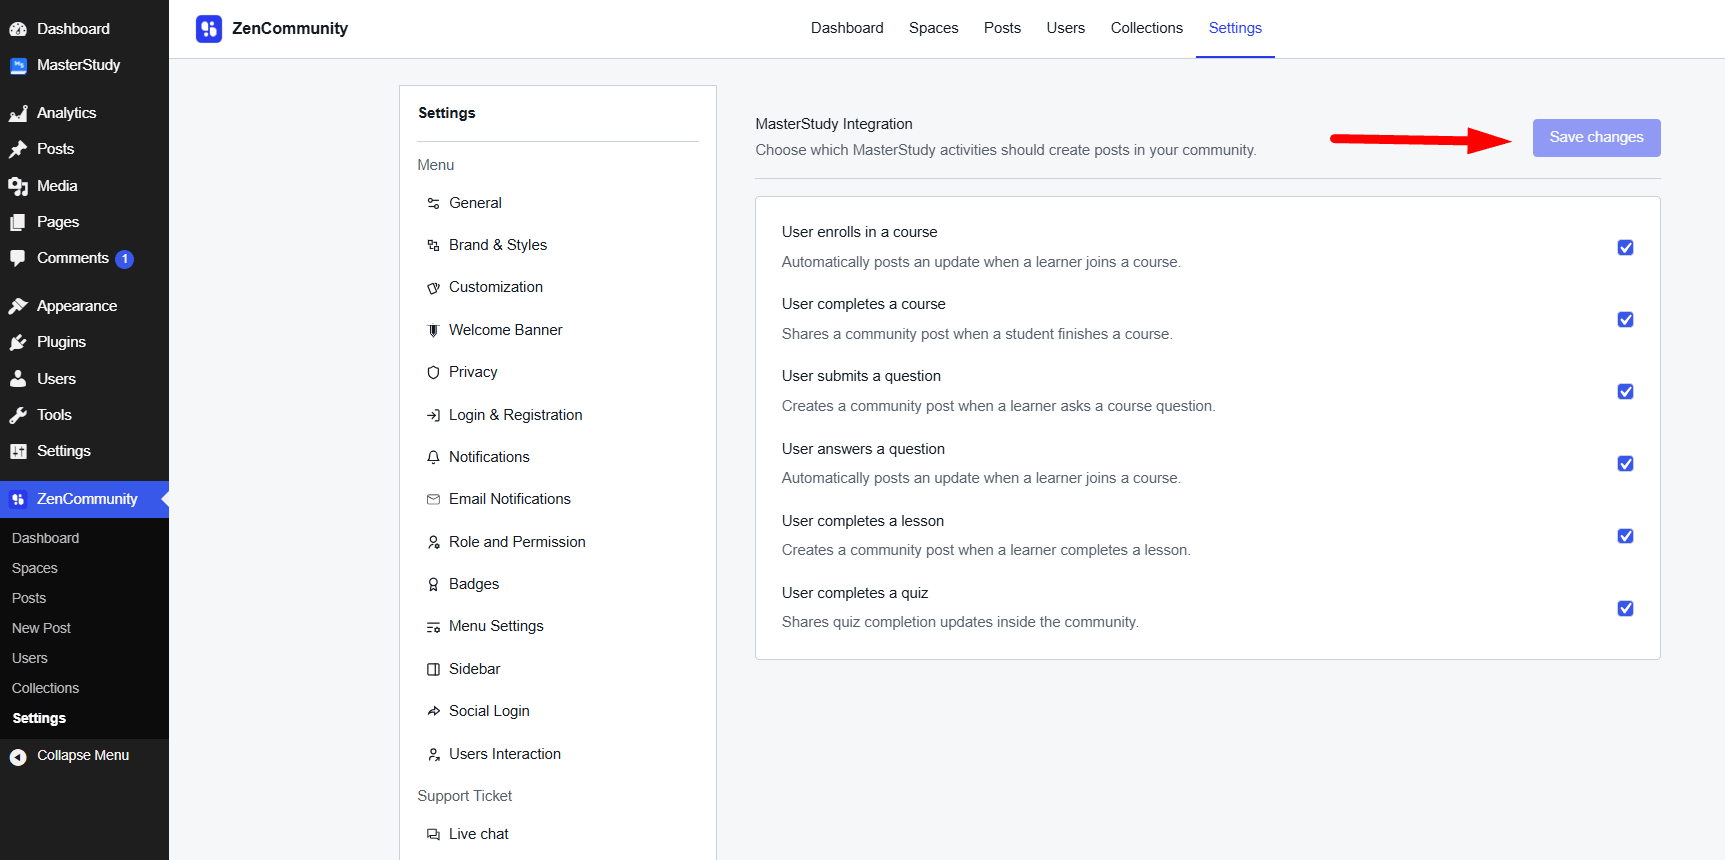Screen dimensions: 1725x860
Task: Open Role and Permission user icon
Action: [433, 542]
